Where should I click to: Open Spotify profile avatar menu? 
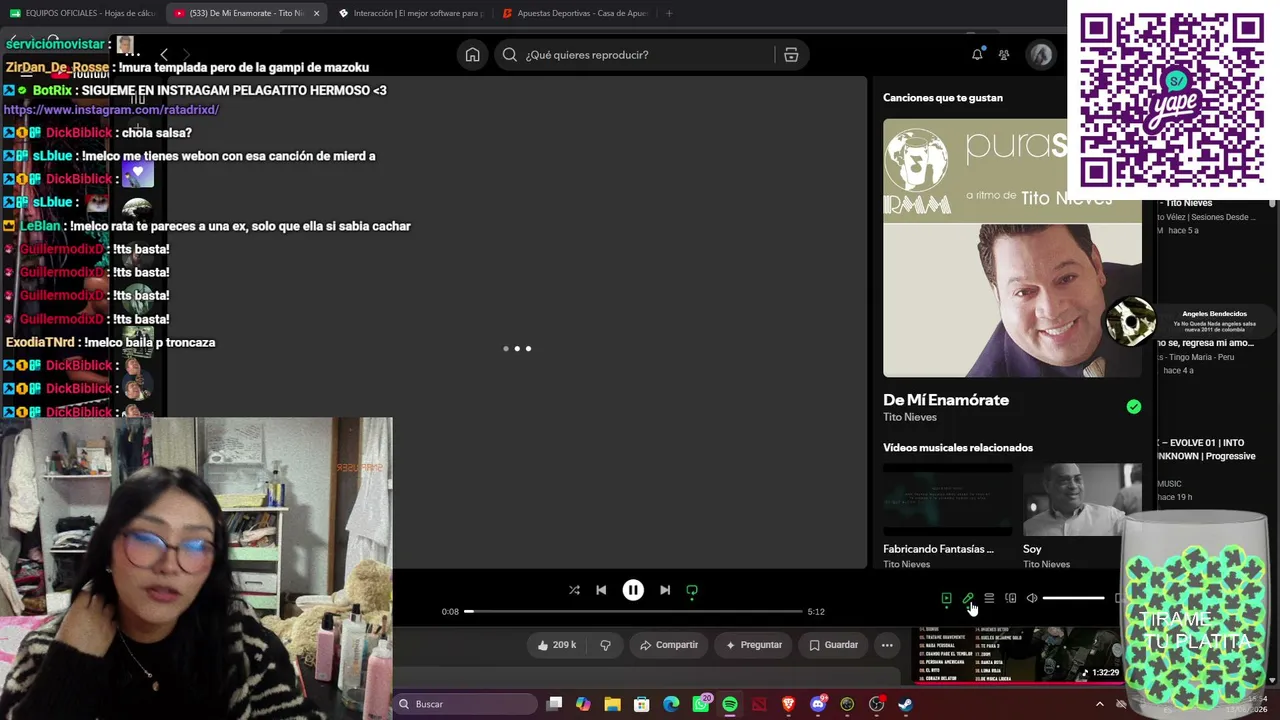pos(1041,55)
